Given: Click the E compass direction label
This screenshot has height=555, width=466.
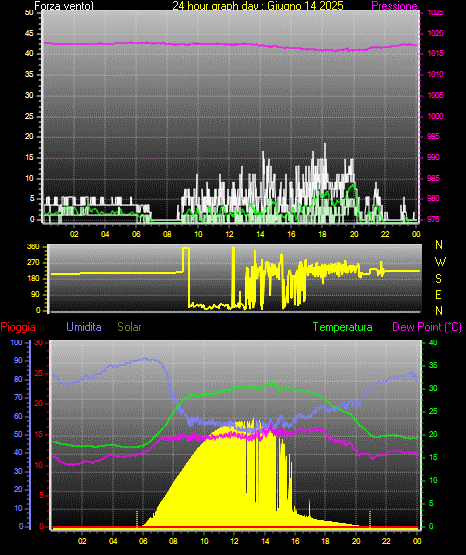Looking at the screenshot, I should (x=438, y=295).
